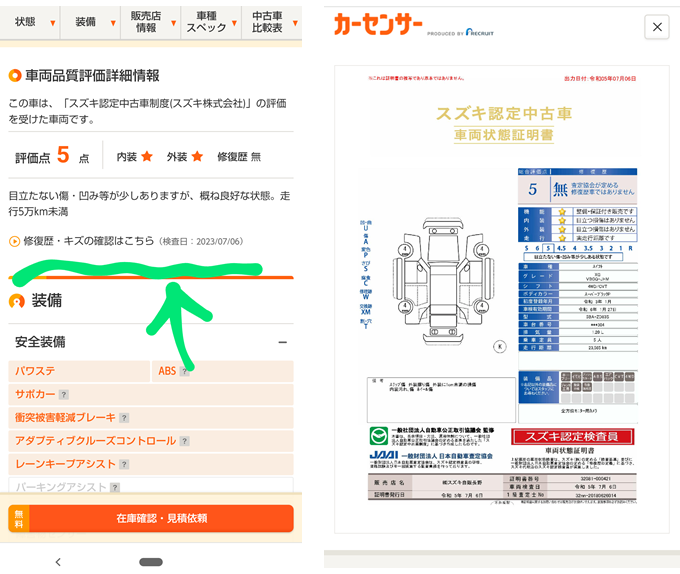Tap the Android back arrow
Image resolution: width=680 pixels, height=574 pixels.
coord(58,562)
